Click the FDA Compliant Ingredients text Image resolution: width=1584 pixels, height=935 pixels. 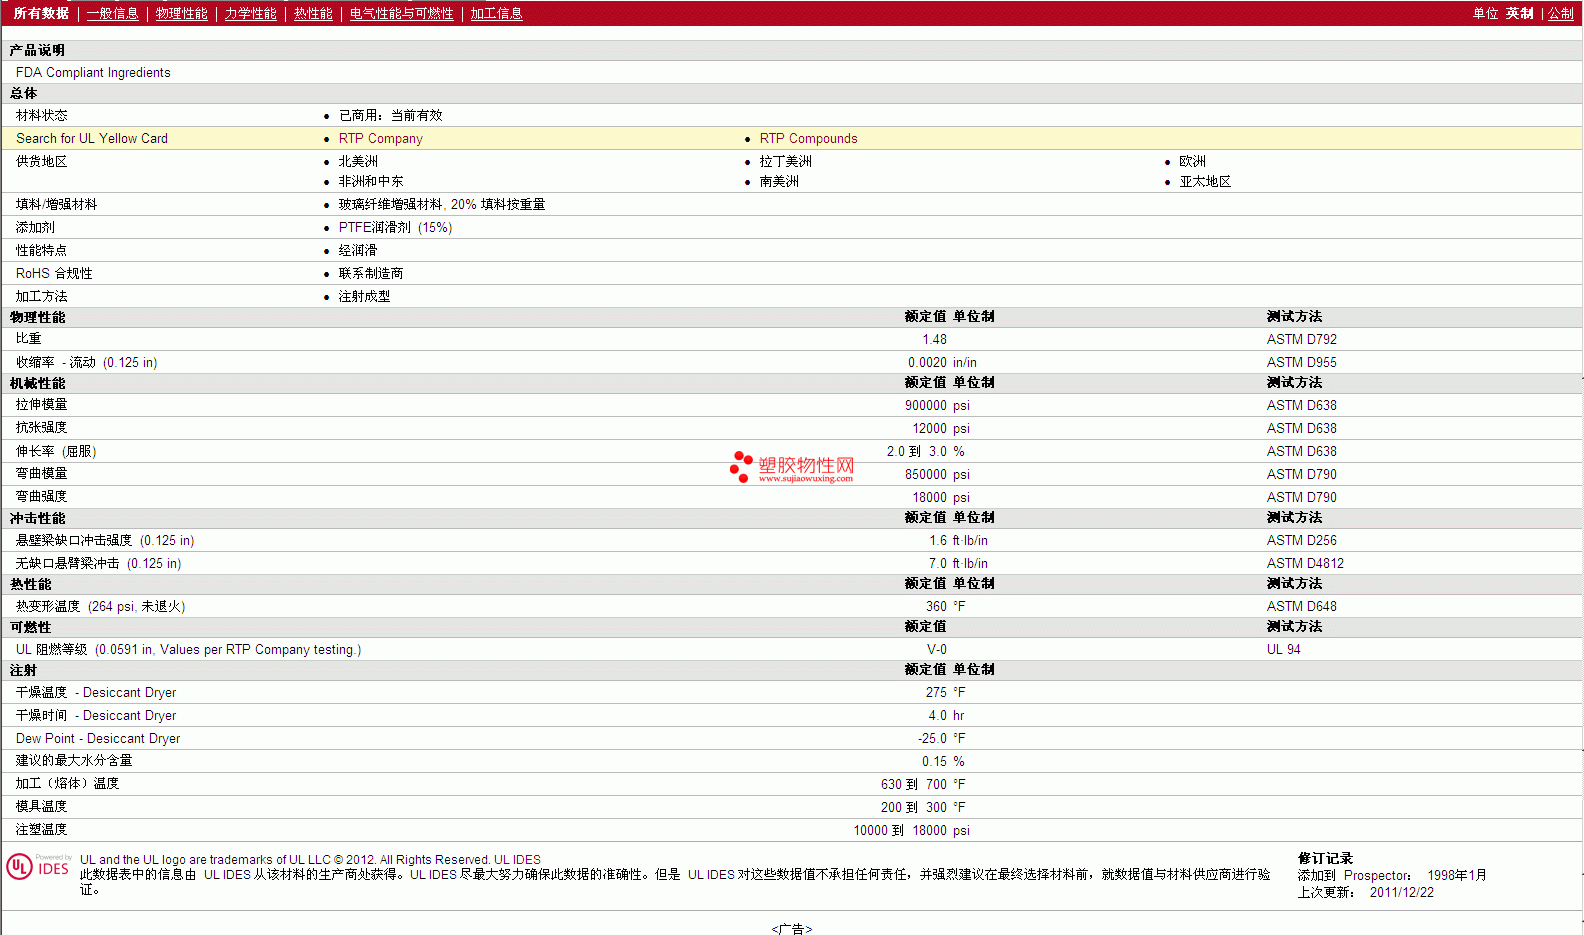[93, 73]
